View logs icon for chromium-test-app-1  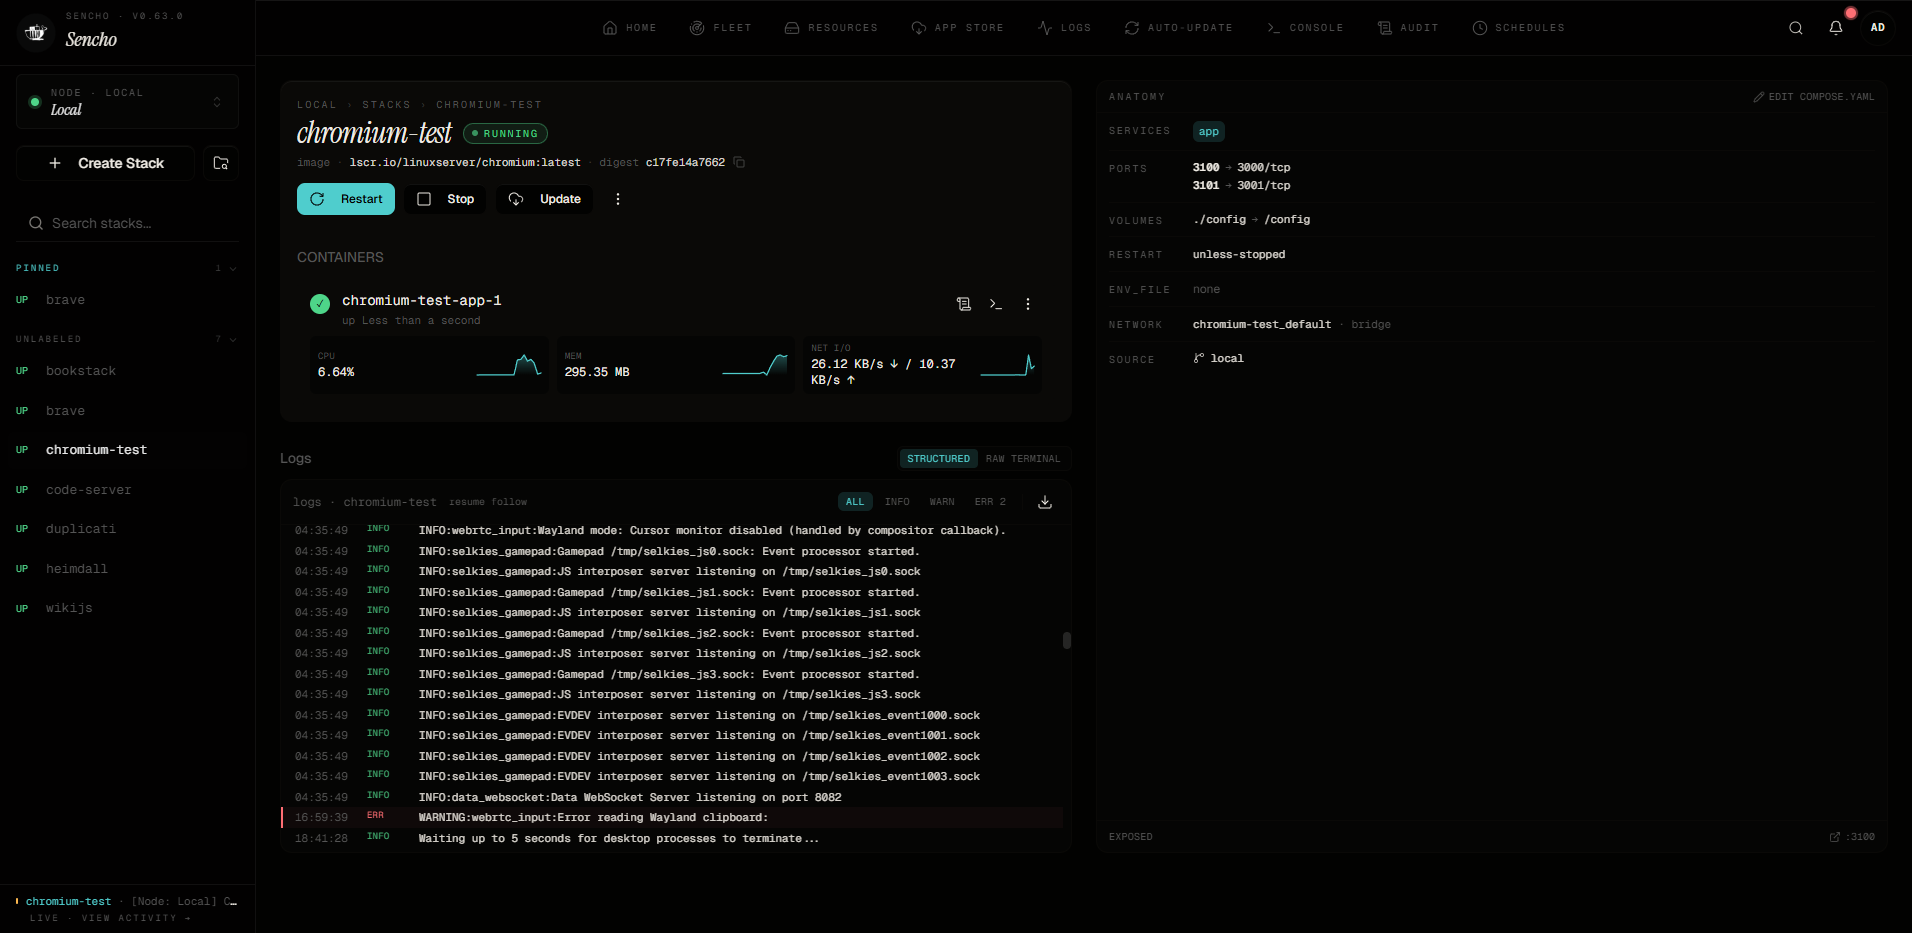pos(964,304)
